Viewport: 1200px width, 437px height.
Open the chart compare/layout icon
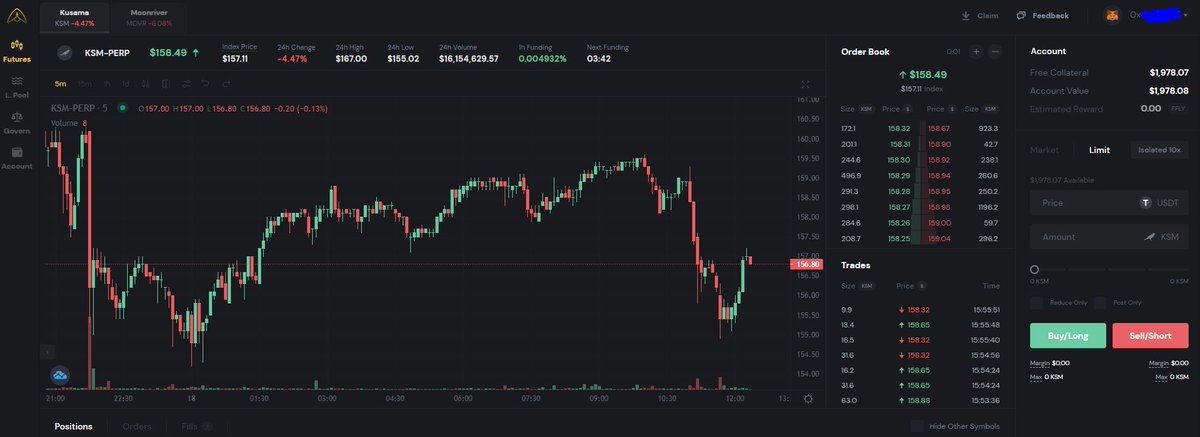tap(165, 84)
